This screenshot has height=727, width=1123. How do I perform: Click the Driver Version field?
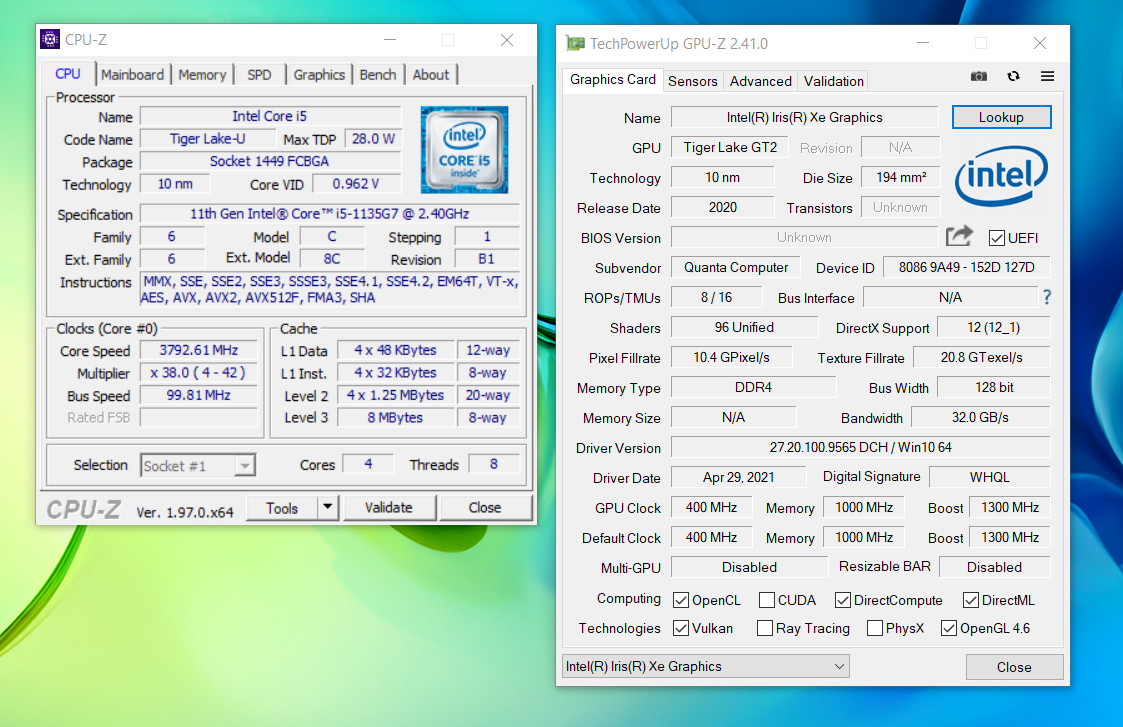(x=860, y=448)
